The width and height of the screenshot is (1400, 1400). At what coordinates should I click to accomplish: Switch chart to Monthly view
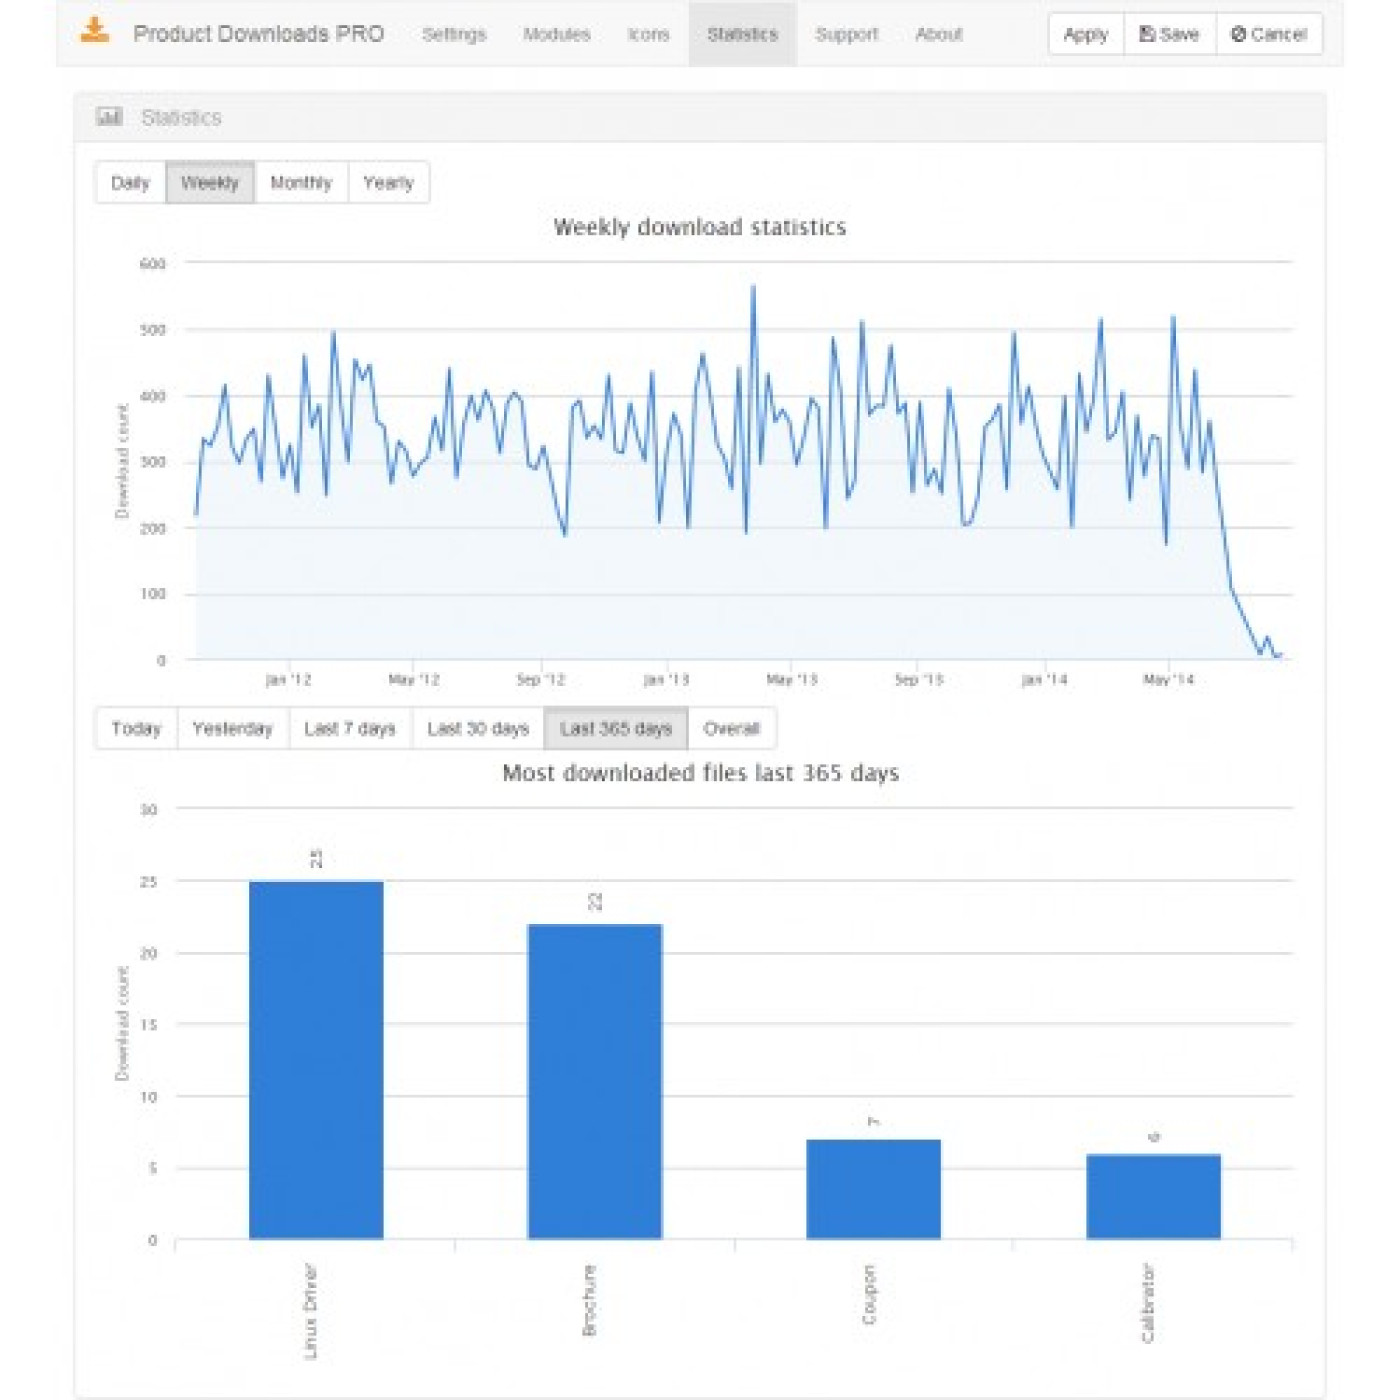coord(301,183)
